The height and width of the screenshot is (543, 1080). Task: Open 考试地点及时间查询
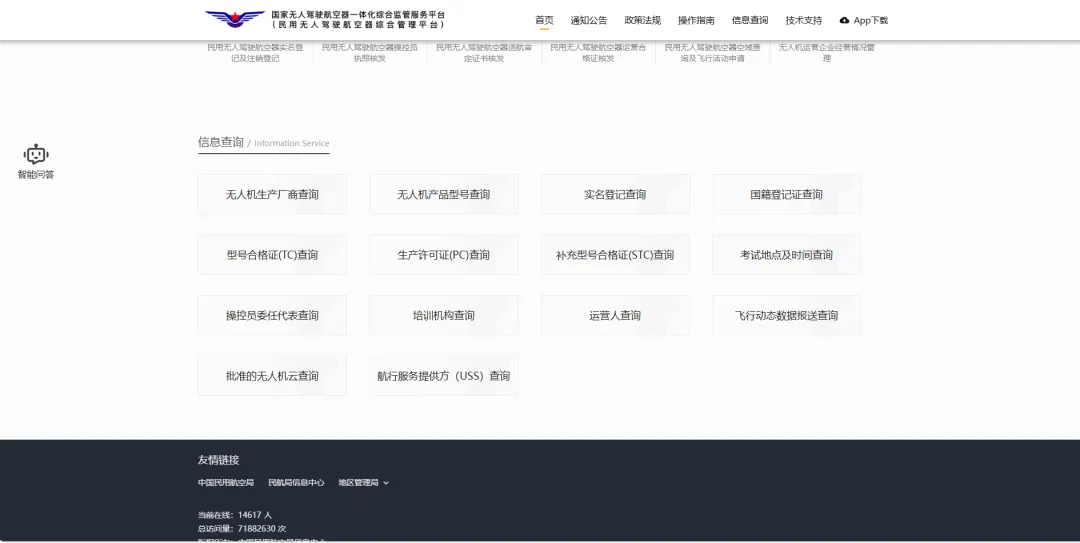point(787,255)
